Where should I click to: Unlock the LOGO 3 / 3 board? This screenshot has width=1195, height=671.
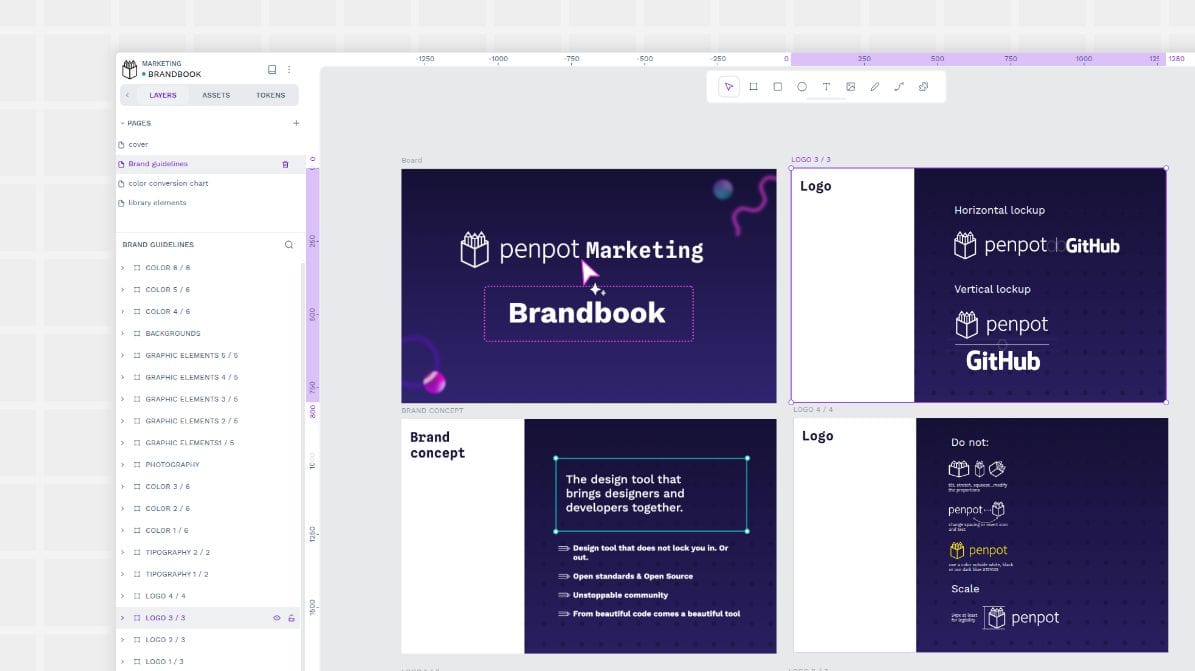[290, 617]
